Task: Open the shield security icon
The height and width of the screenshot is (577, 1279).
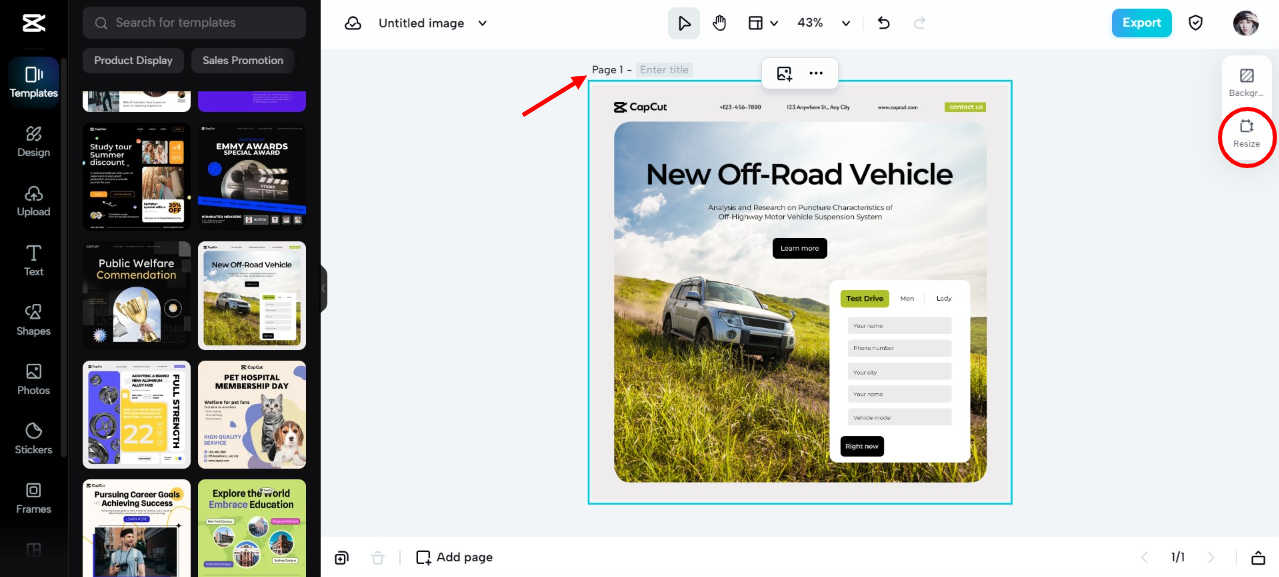Action: coord(1196,23)
